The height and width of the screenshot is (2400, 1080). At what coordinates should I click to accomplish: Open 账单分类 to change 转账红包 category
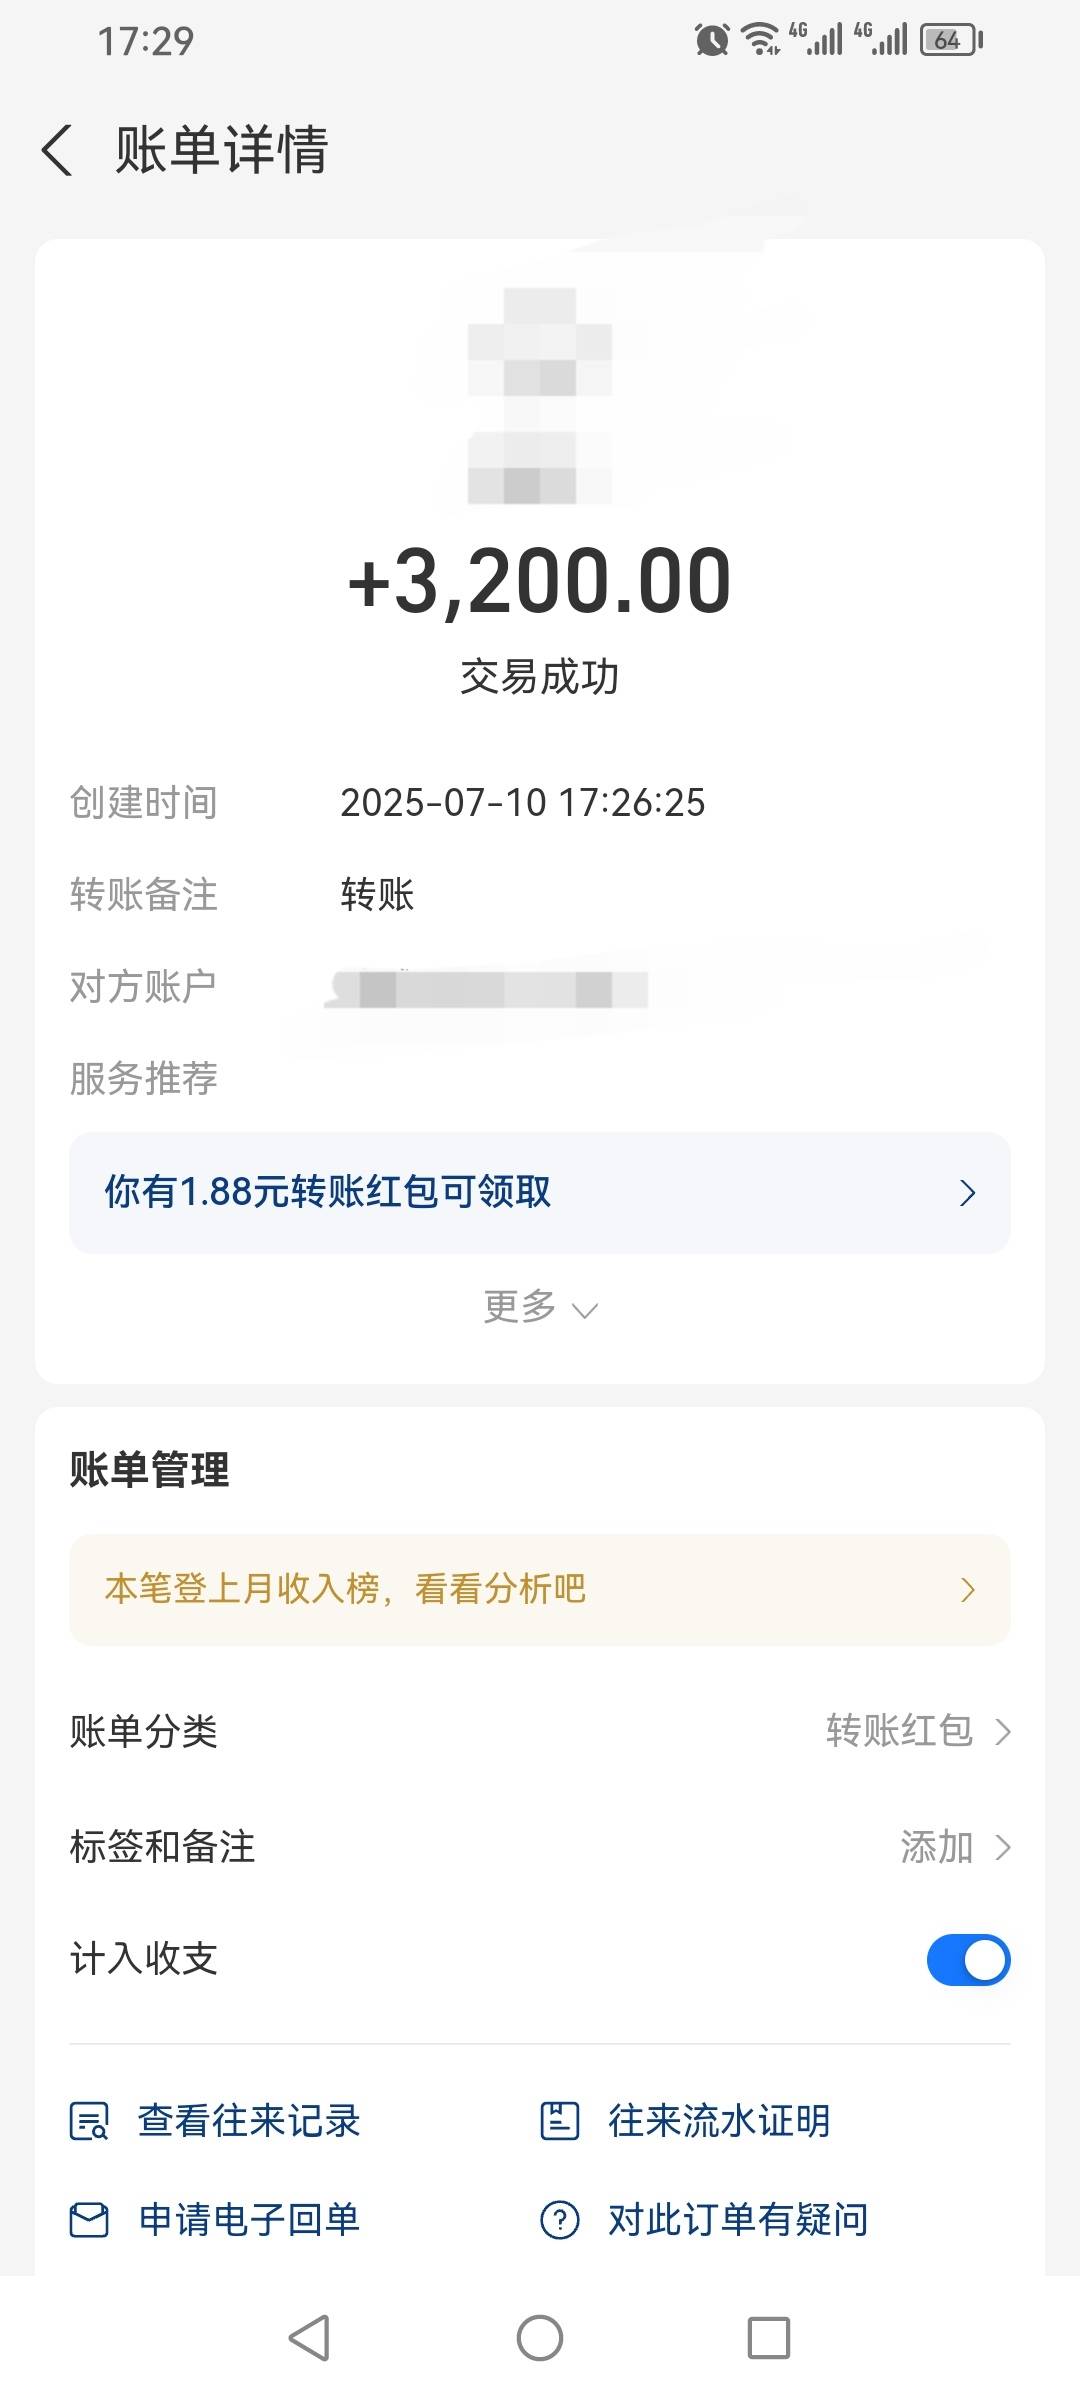click(540, 1731)
